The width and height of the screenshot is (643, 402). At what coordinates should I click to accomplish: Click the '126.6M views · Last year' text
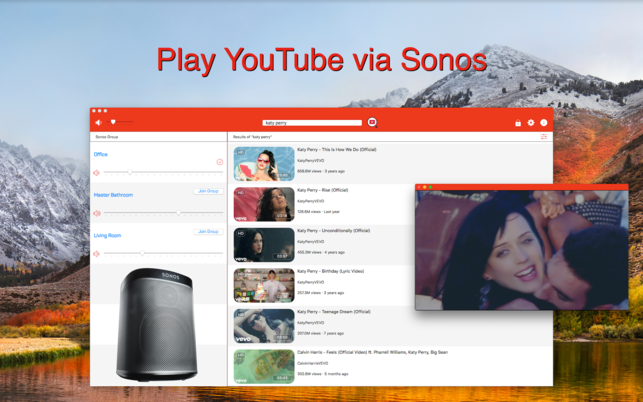point(318,212)
